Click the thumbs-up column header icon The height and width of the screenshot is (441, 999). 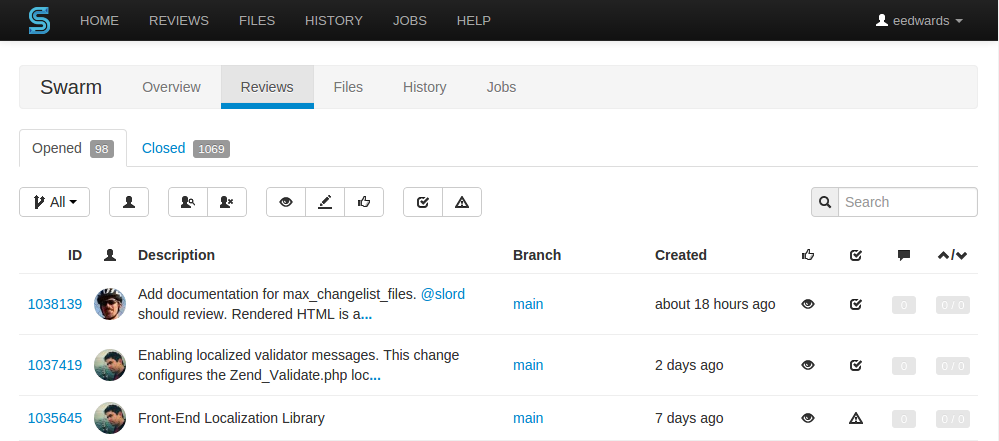click(808, 255)
